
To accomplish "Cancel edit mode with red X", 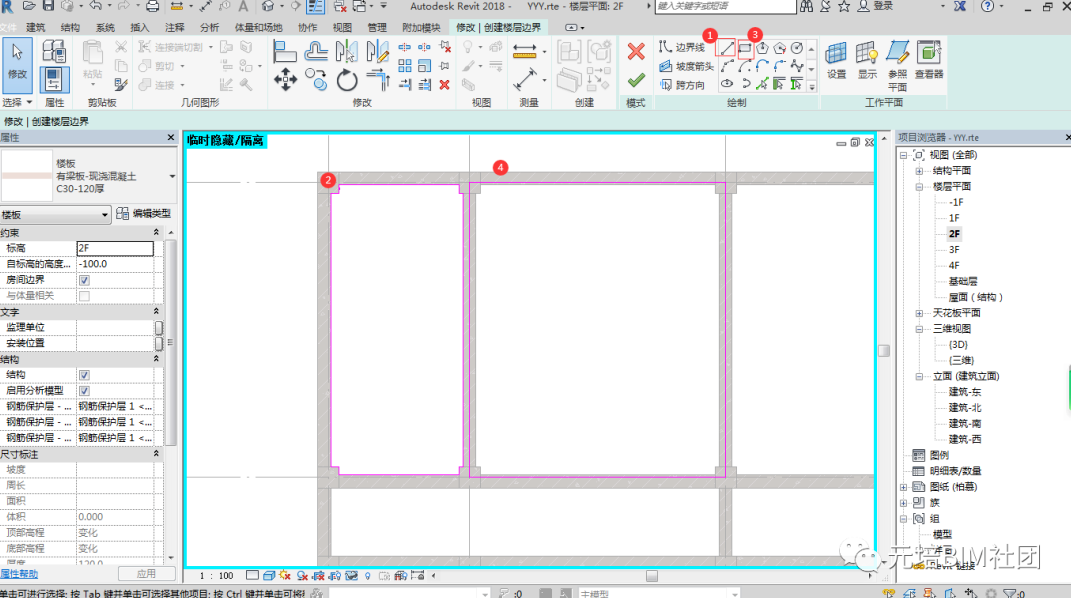I will pos(635,51).
